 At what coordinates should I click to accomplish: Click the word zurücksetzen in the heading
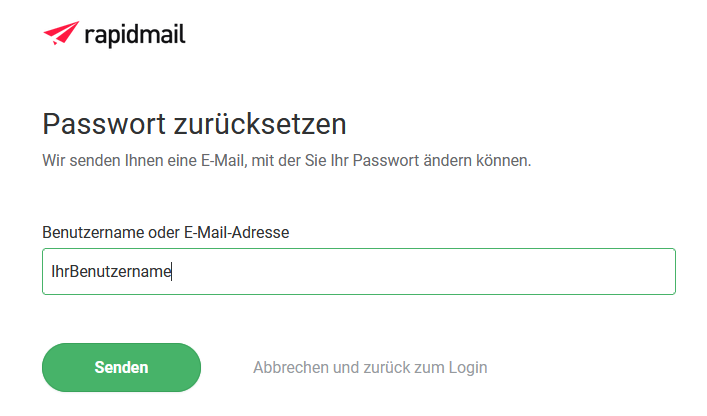pos(260,124)
